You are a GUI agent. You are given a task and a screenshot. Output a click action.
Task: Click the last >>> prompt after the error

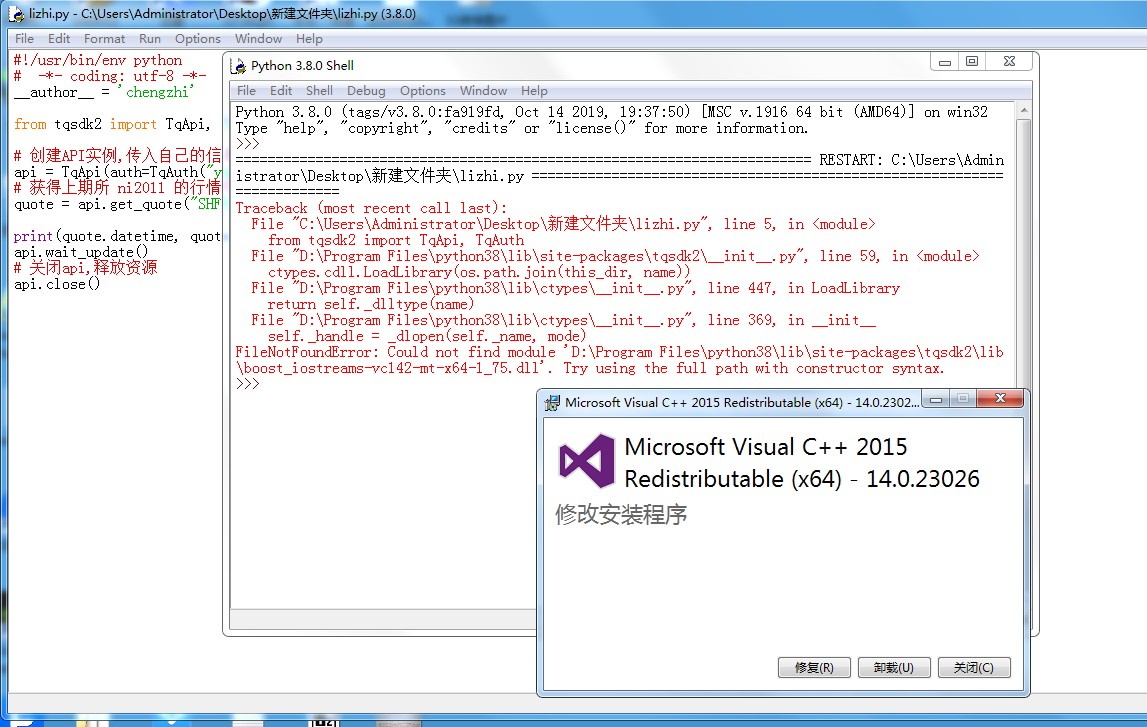(x=248, y=384)
